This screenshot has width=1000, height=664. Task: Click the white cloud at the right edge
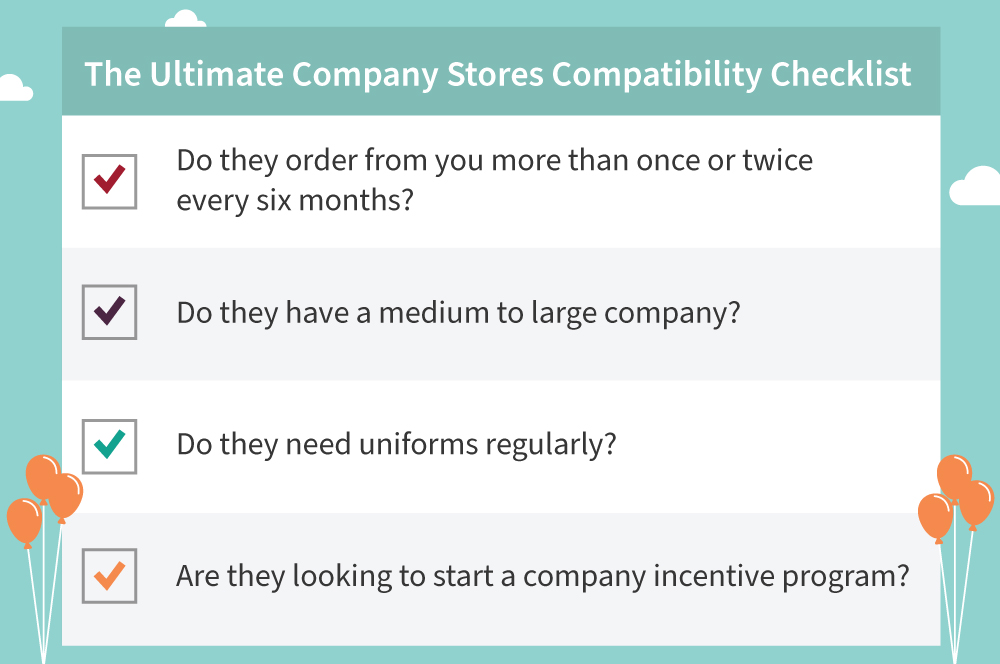tap(976, 186)
